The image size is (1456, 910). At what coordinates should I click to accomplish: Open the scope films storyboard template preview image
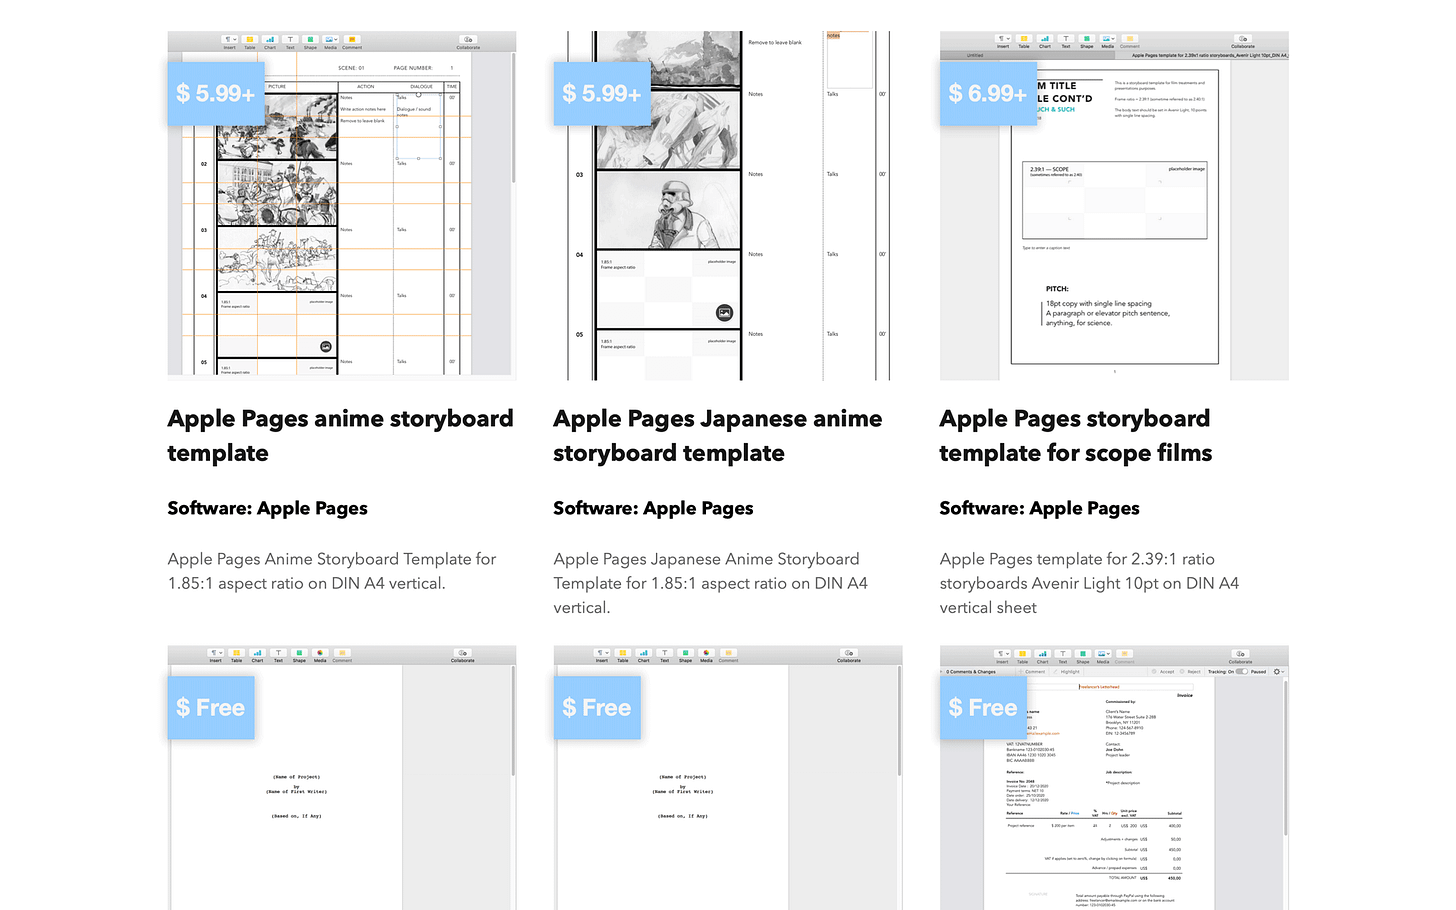pyautogui.click(x=1114, y=205)
